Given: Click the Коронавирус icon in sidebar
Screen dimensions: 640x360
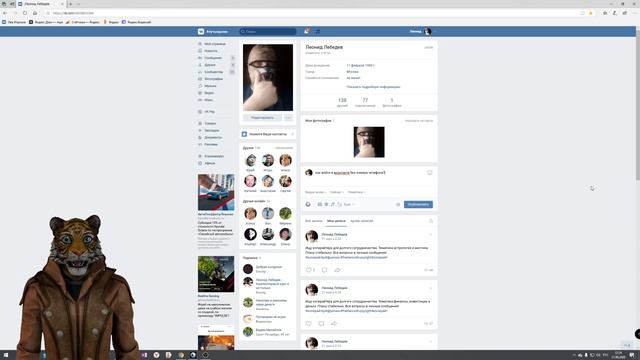Looking at the screenshot, I should point(200,156).
